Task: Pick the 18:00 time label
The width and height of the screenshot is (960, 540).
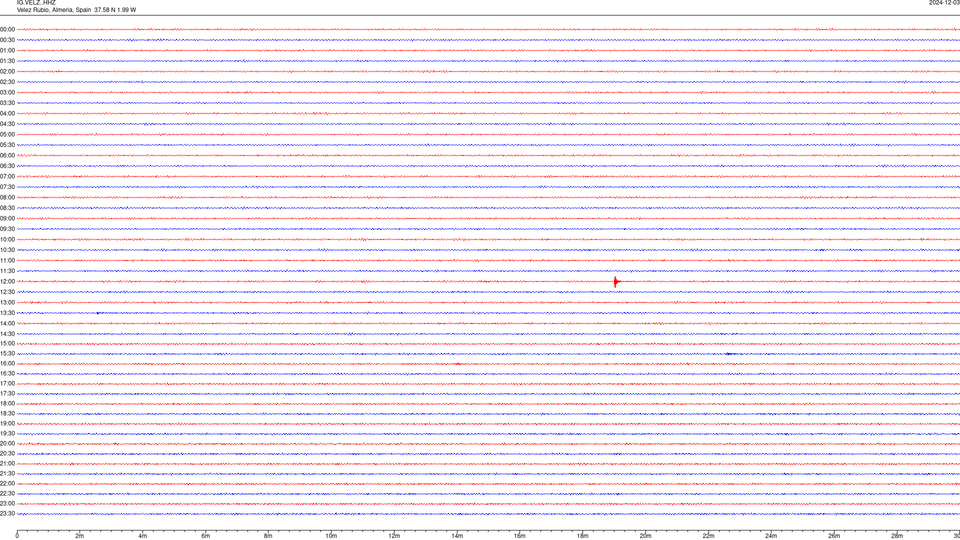Action: pyautogui.click(x=7, y=403)
